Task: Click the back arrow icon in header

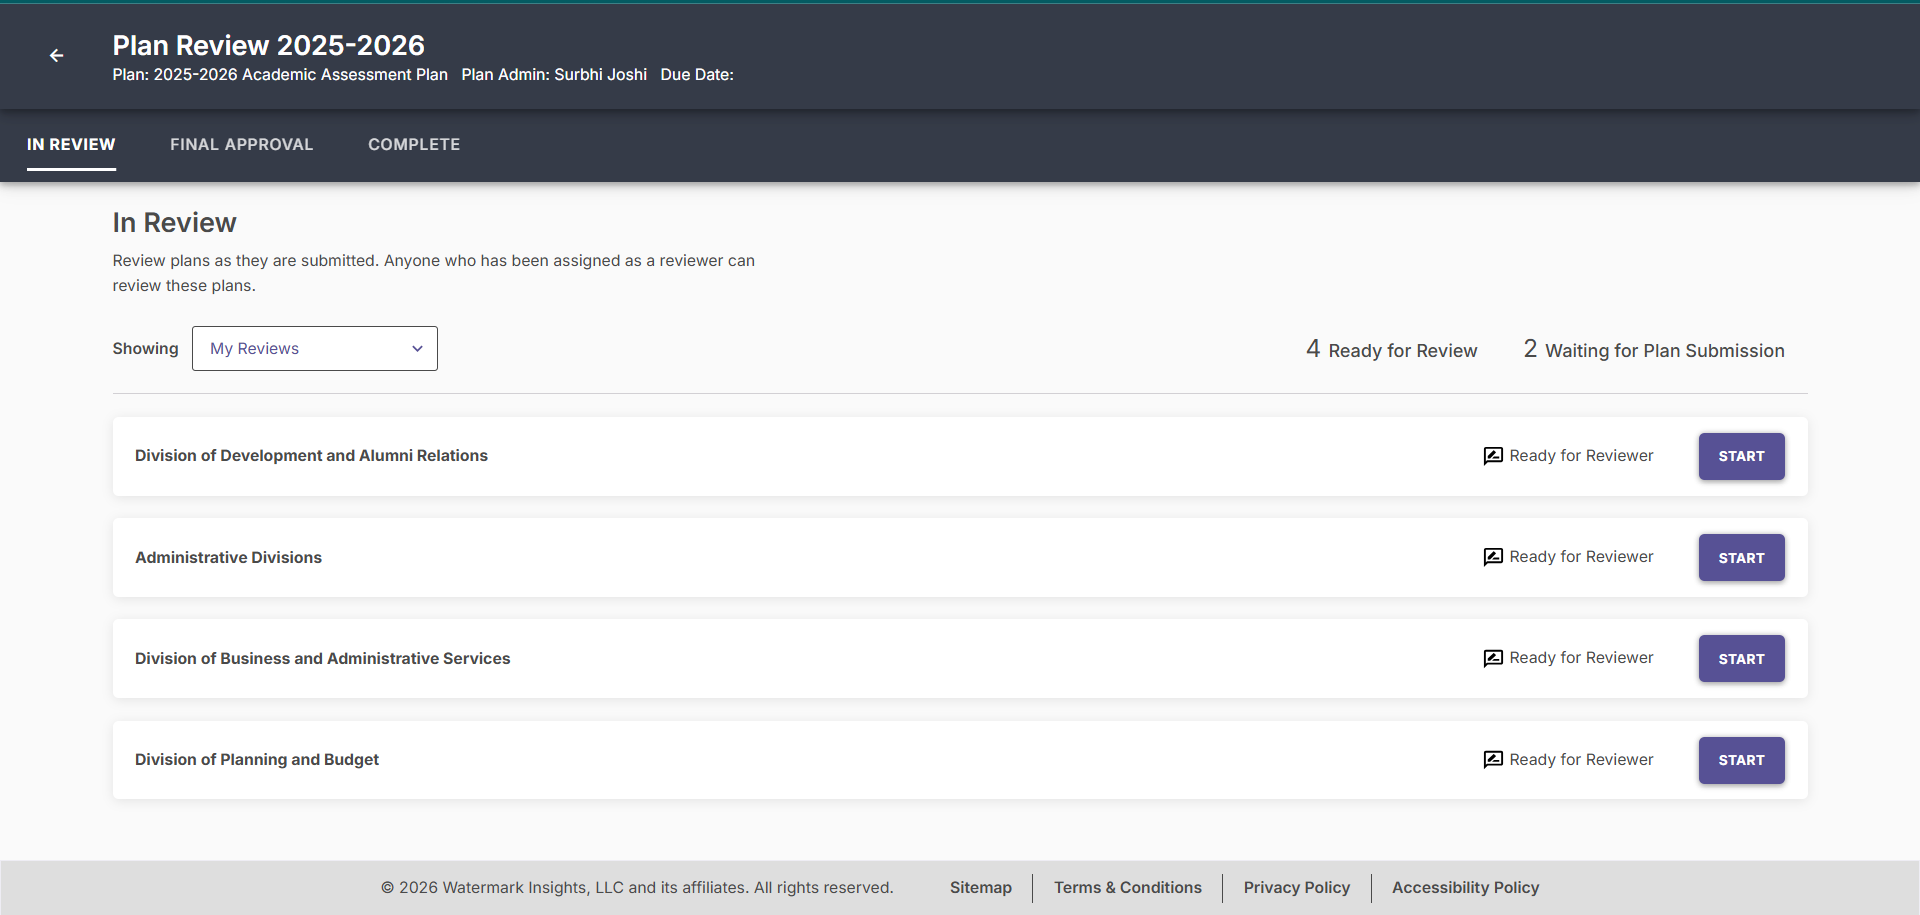Action: [x=57, y=56]
